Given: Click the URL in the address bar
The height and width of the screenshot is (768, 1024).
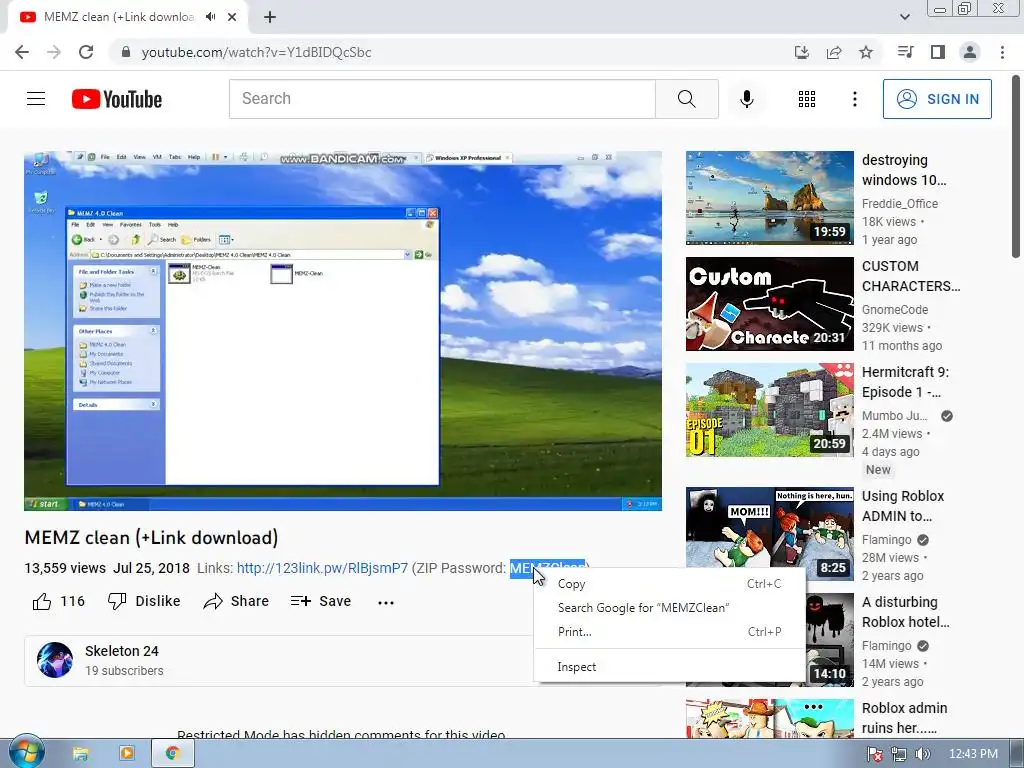Looking at the screenshot, I should click(x=256, y=52).
